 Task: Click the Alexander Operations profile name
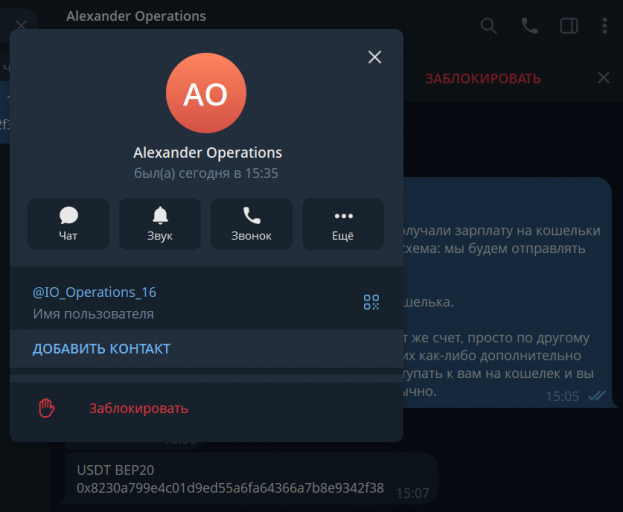(x=207, y=153)
